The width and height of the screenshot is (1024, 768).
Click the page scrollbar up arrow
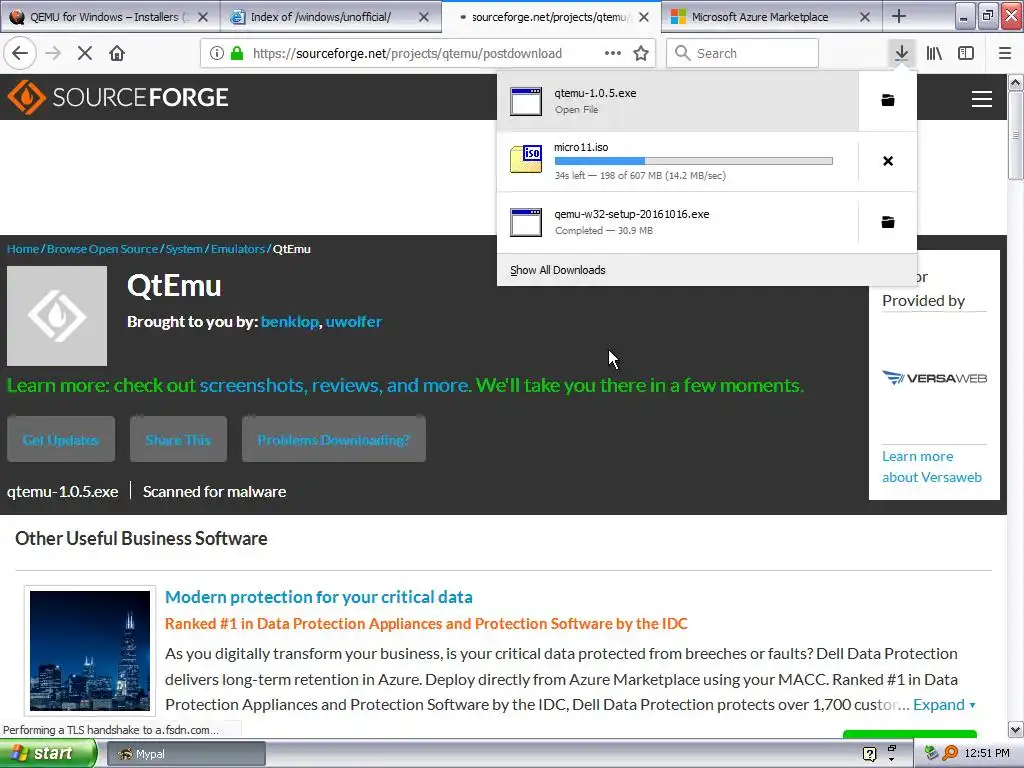(1015, 82)
